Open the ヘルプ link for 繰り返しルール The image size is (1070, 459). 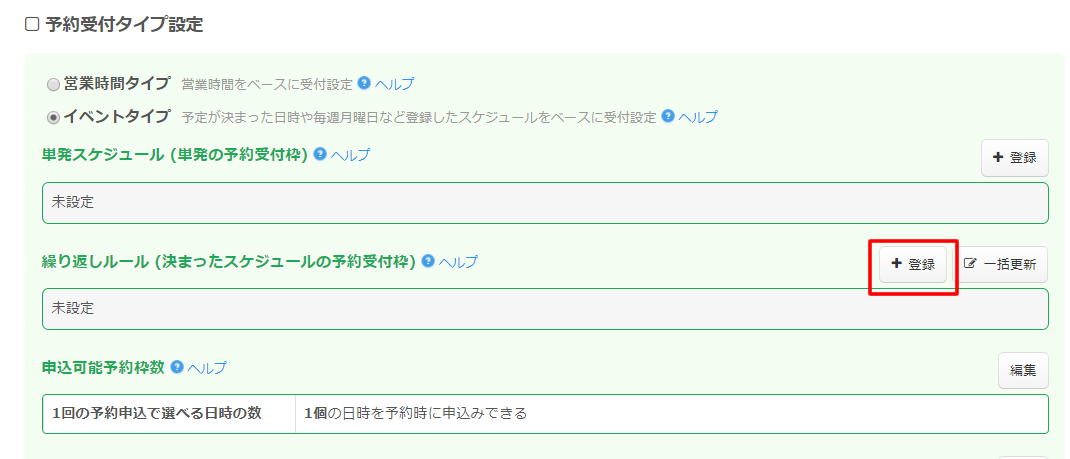point(458,261)
